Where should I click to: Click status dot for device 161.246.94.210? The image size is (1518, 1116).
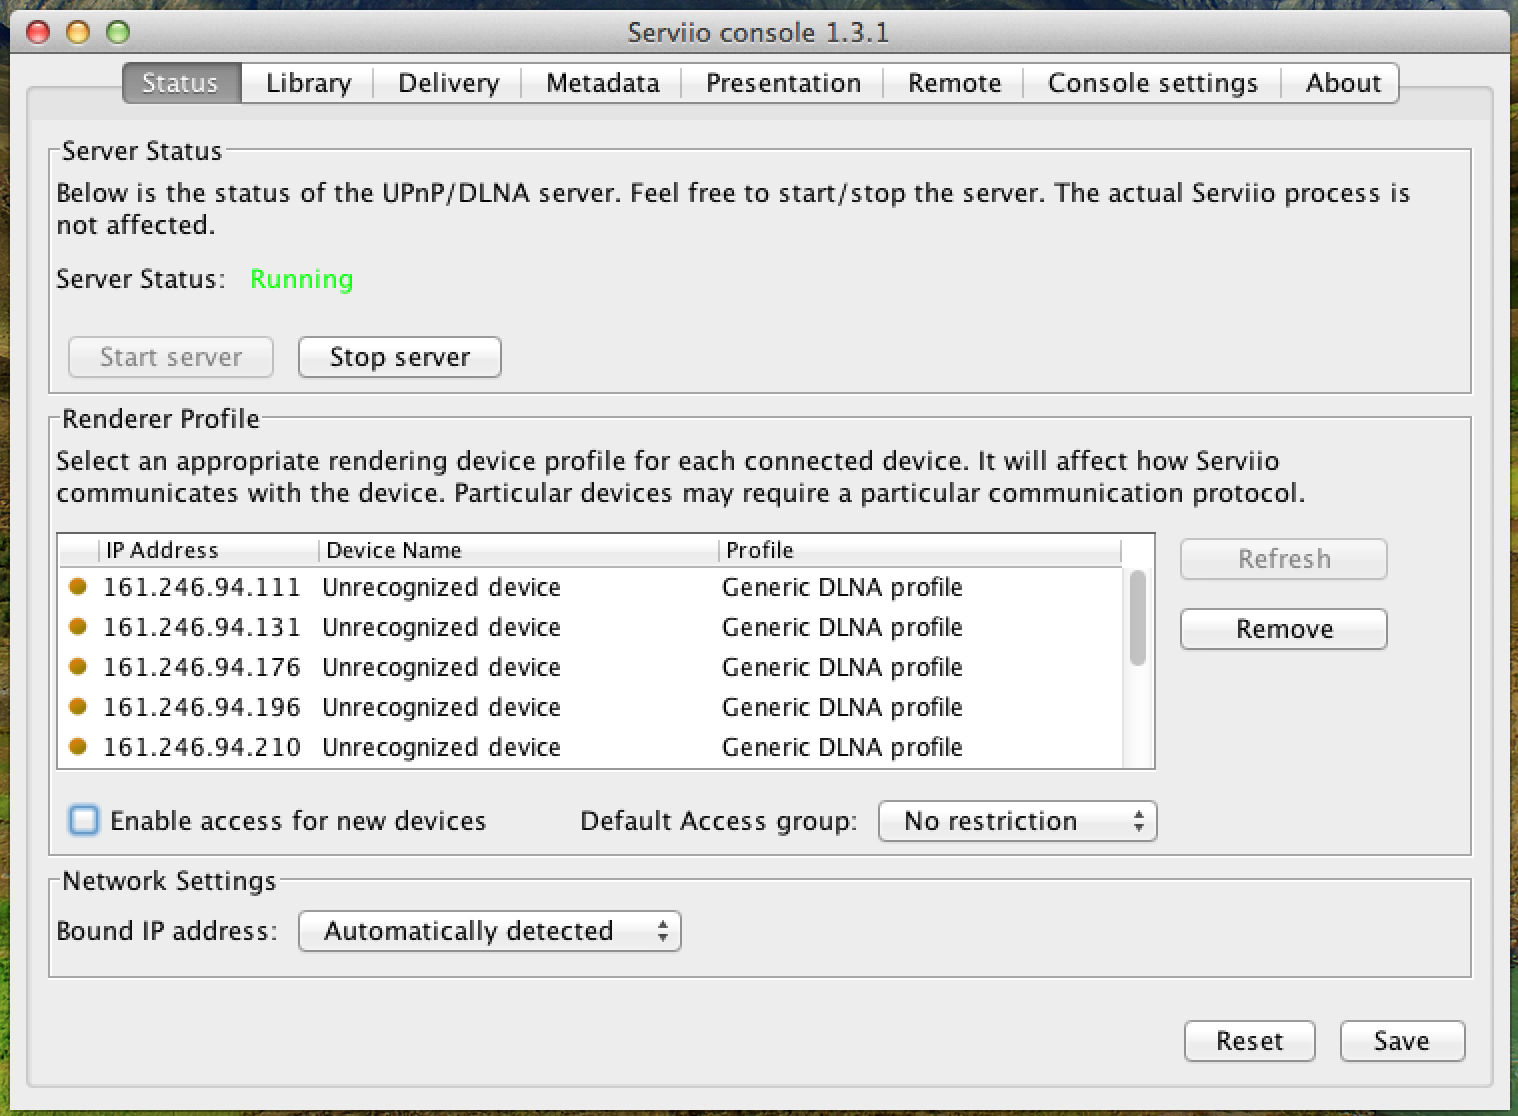(78, 747)
